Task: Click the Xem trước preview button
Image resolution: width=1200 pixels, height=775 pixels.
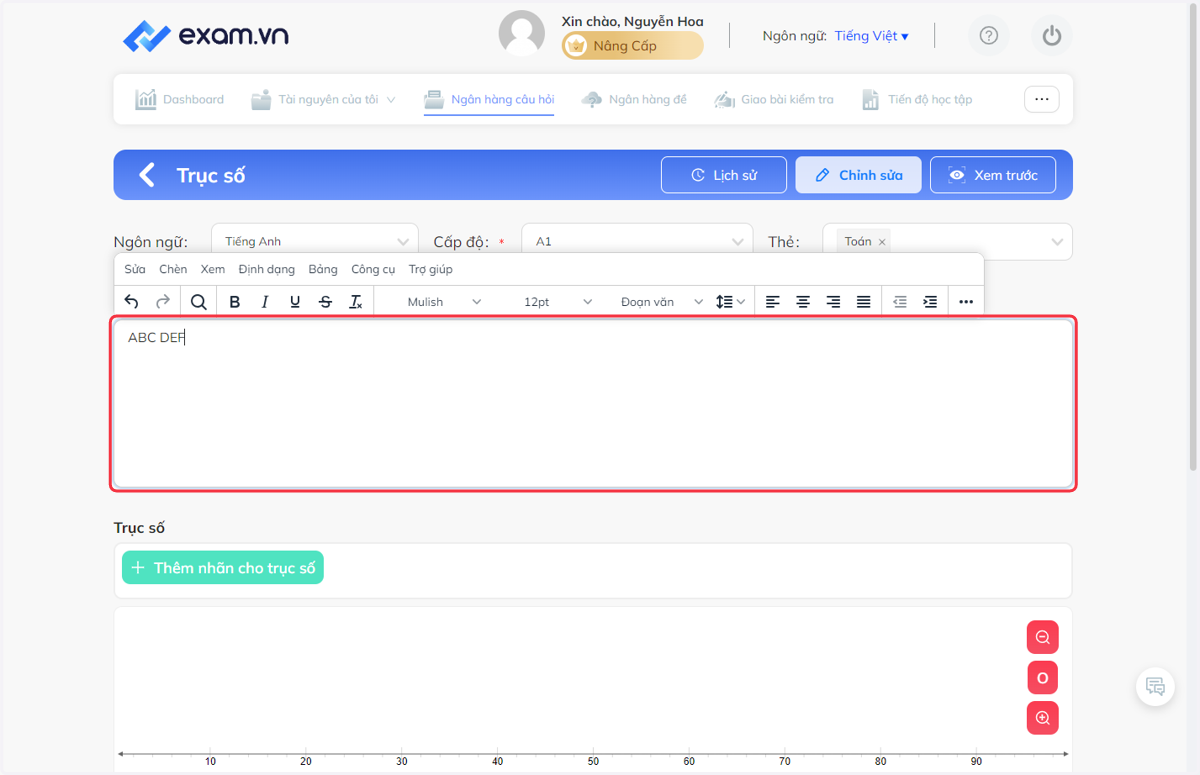Action: click(x=993, y=175)
